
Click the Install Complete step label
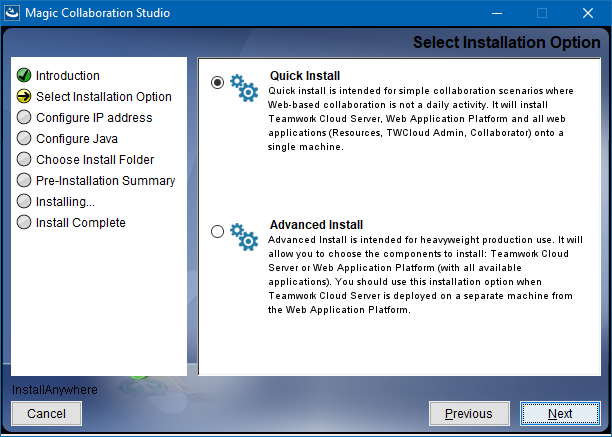pos(81,223)
